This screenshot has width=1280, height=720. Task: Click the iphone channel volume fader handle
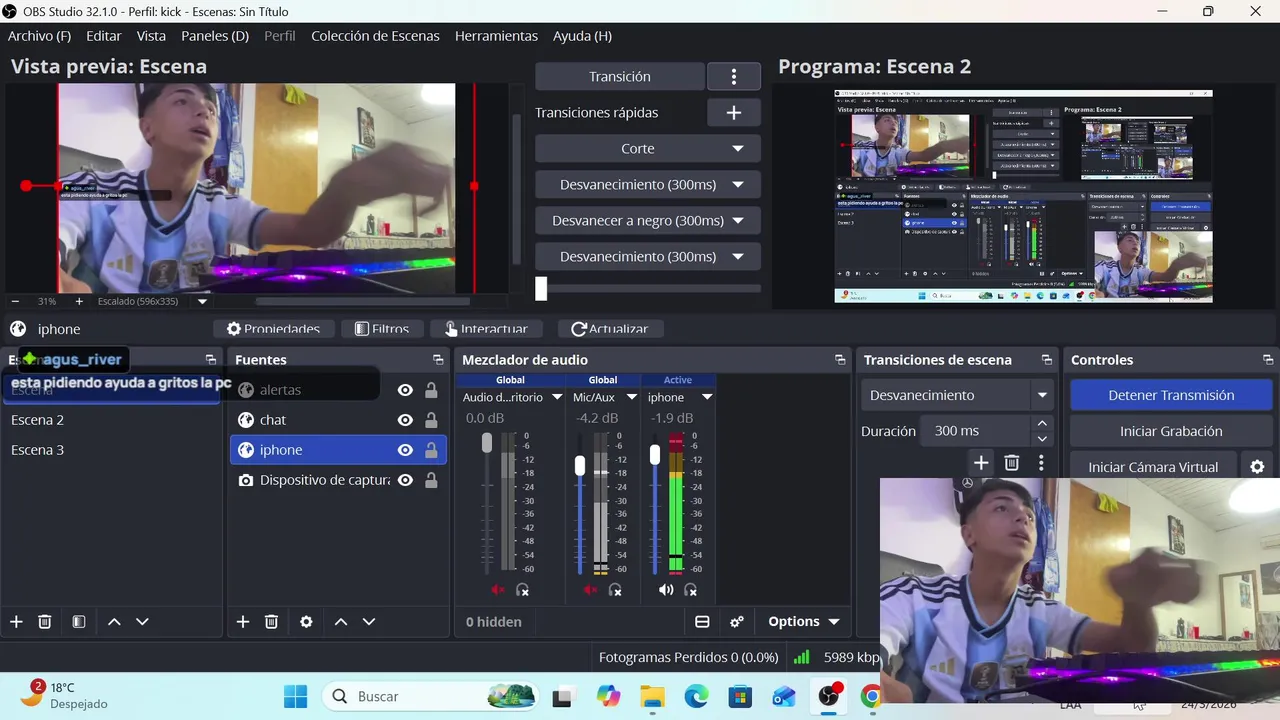[655, 456]
